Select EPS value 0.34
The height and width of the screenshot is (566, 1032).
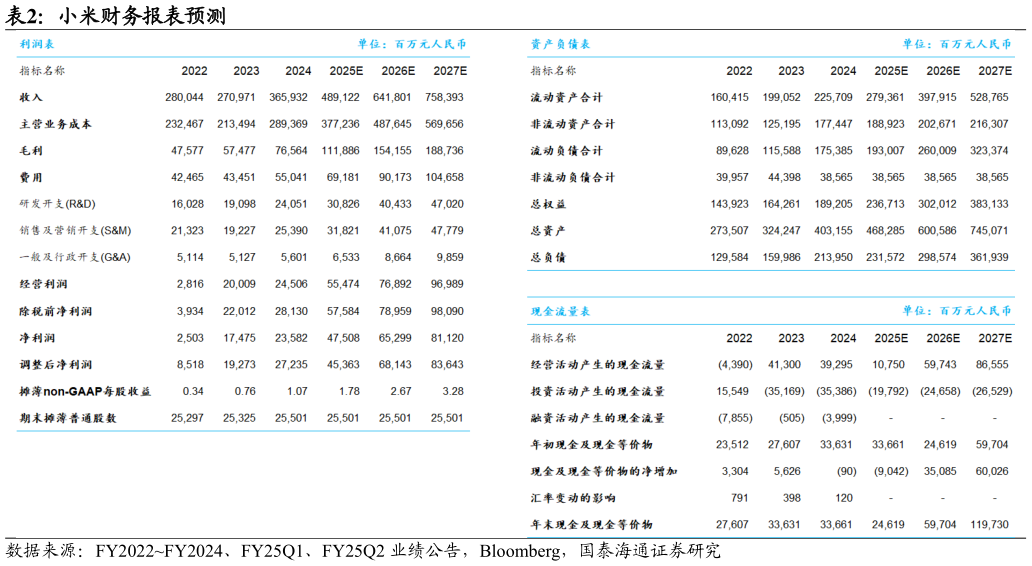(193, 392)
